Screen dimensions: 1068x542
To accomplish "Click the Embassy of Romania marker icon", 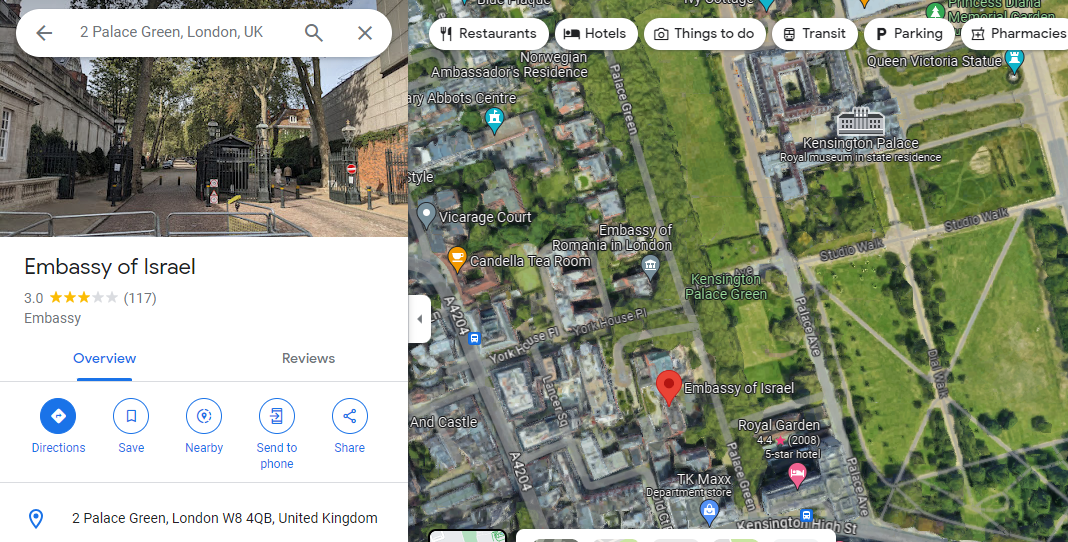I will [x=650, y=265].
